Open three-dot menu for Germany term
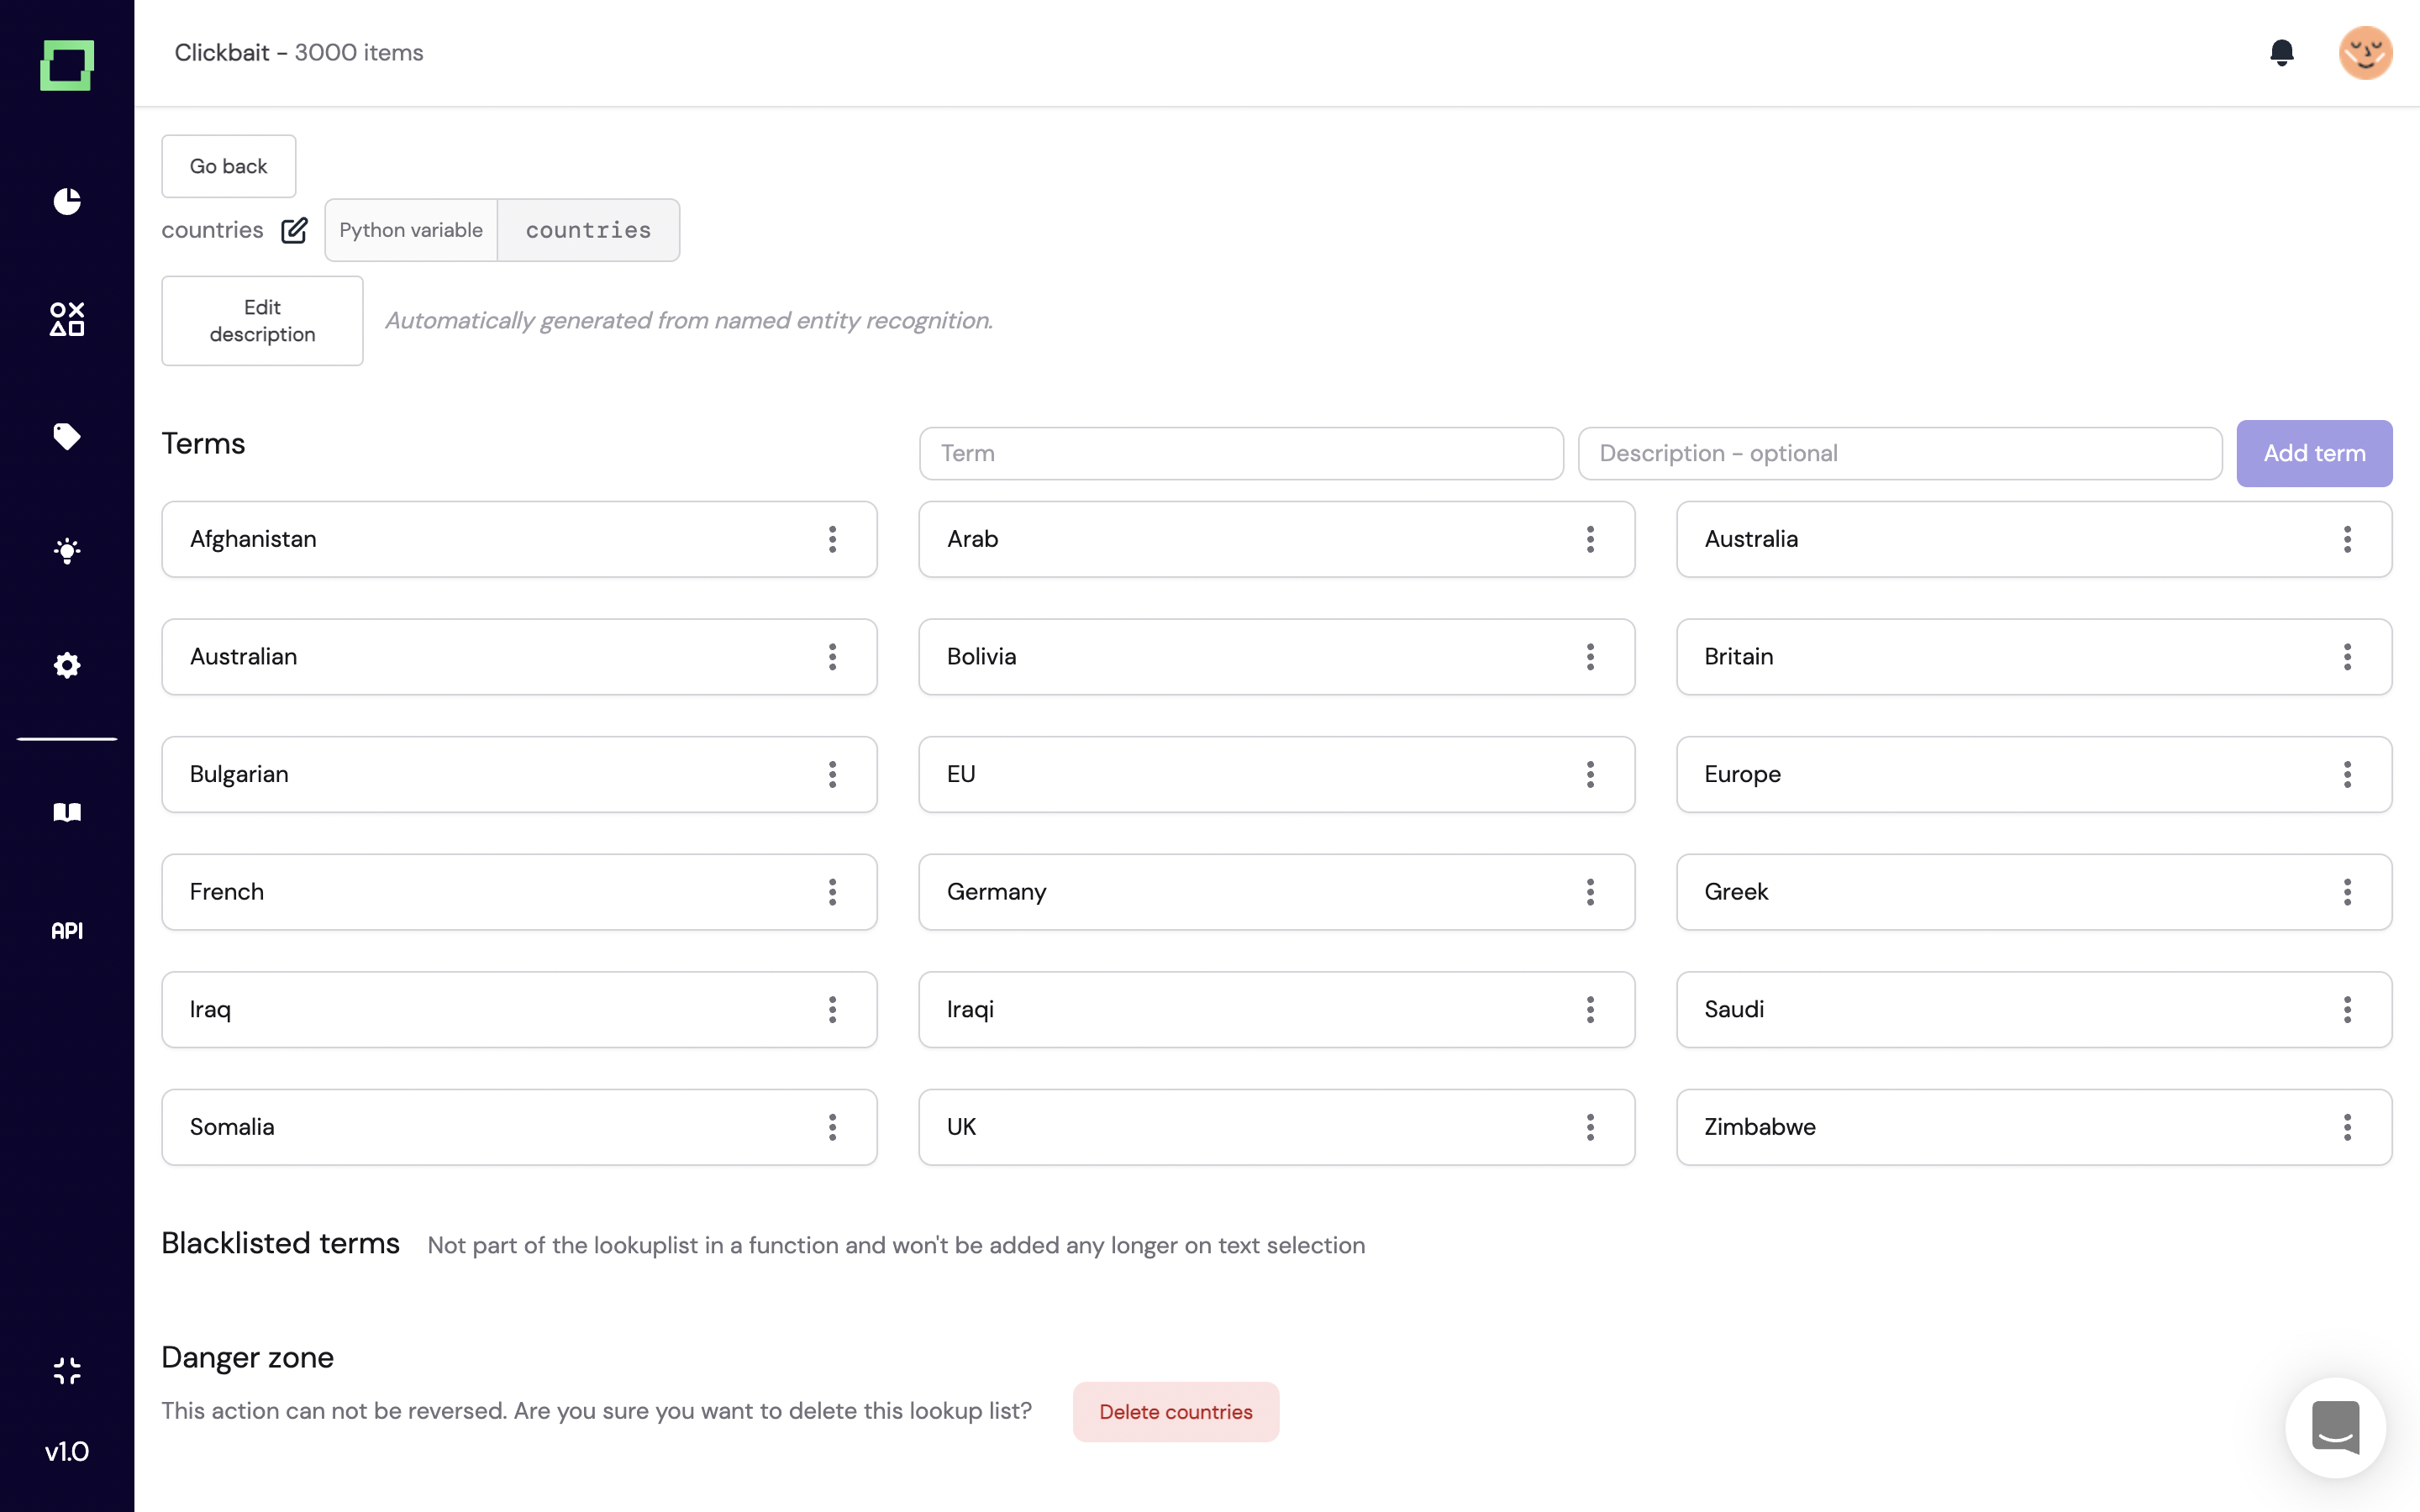The height and width of the screenshot is (1512, 2420). (x=1590, y=892)
